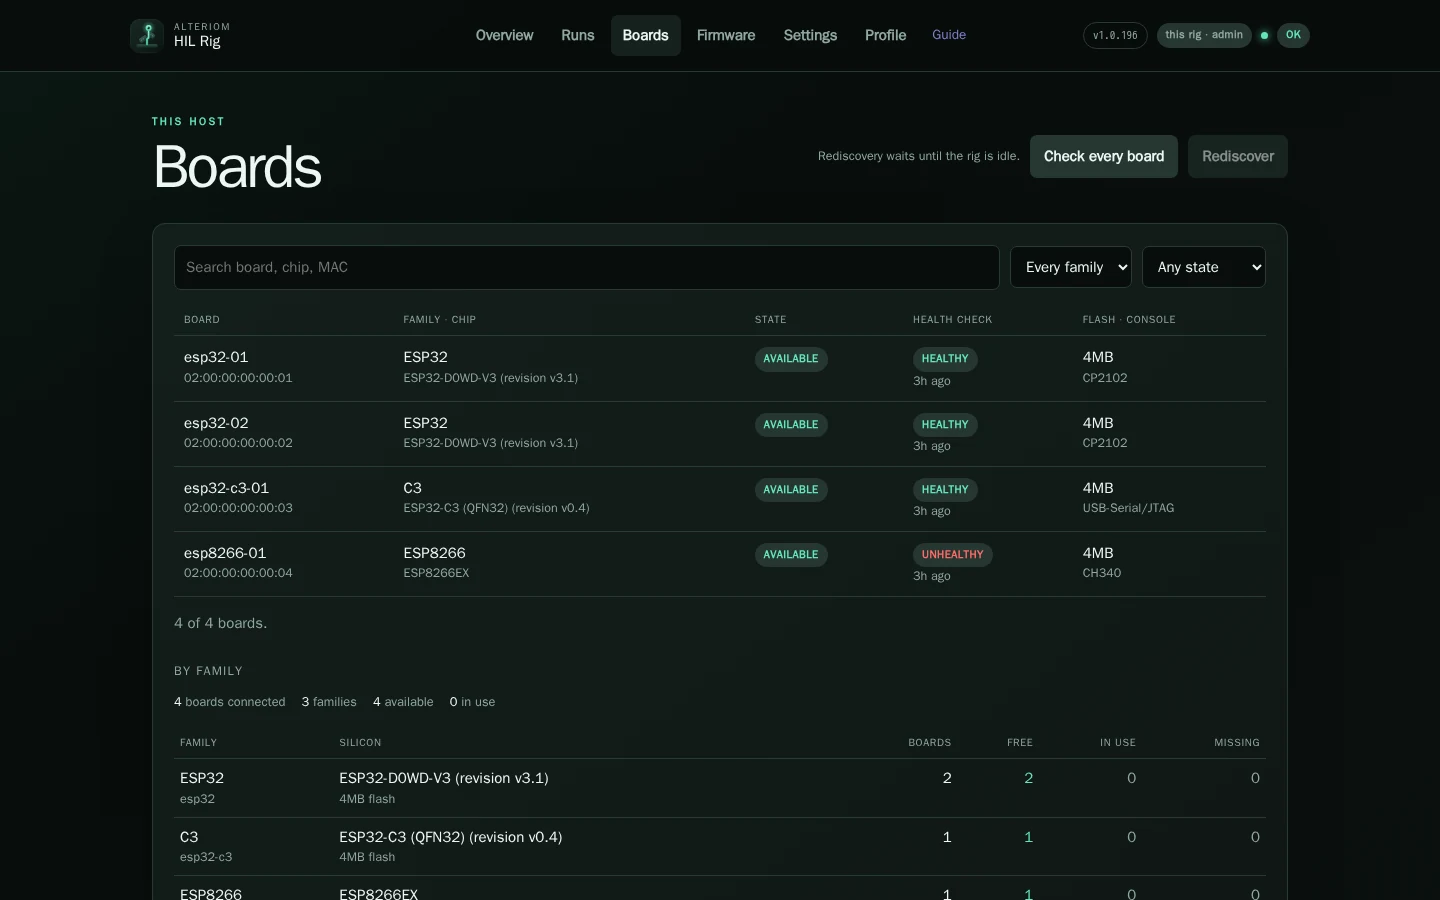Click the esp32-c3 family slug
The width and height of the screenshot is (1440, 900).
tap(206, 857)
